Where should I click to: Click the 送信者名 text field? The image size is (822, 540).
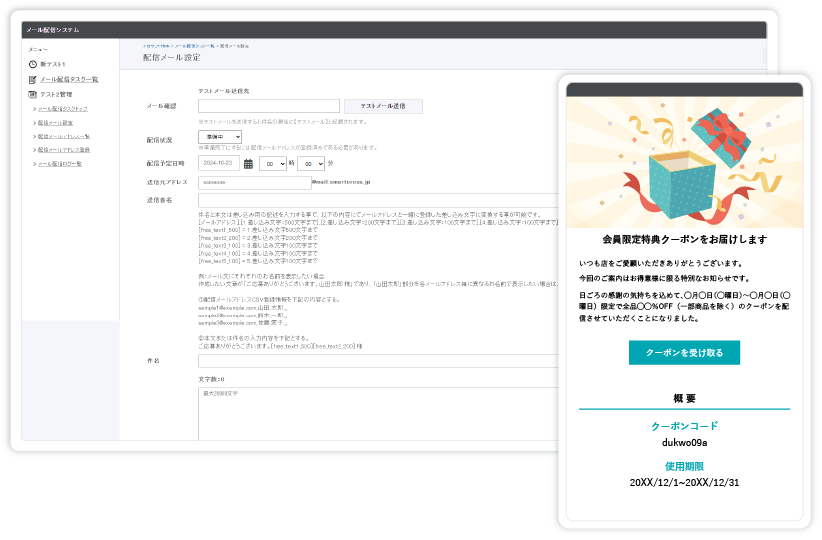click(x=380, y=200)
